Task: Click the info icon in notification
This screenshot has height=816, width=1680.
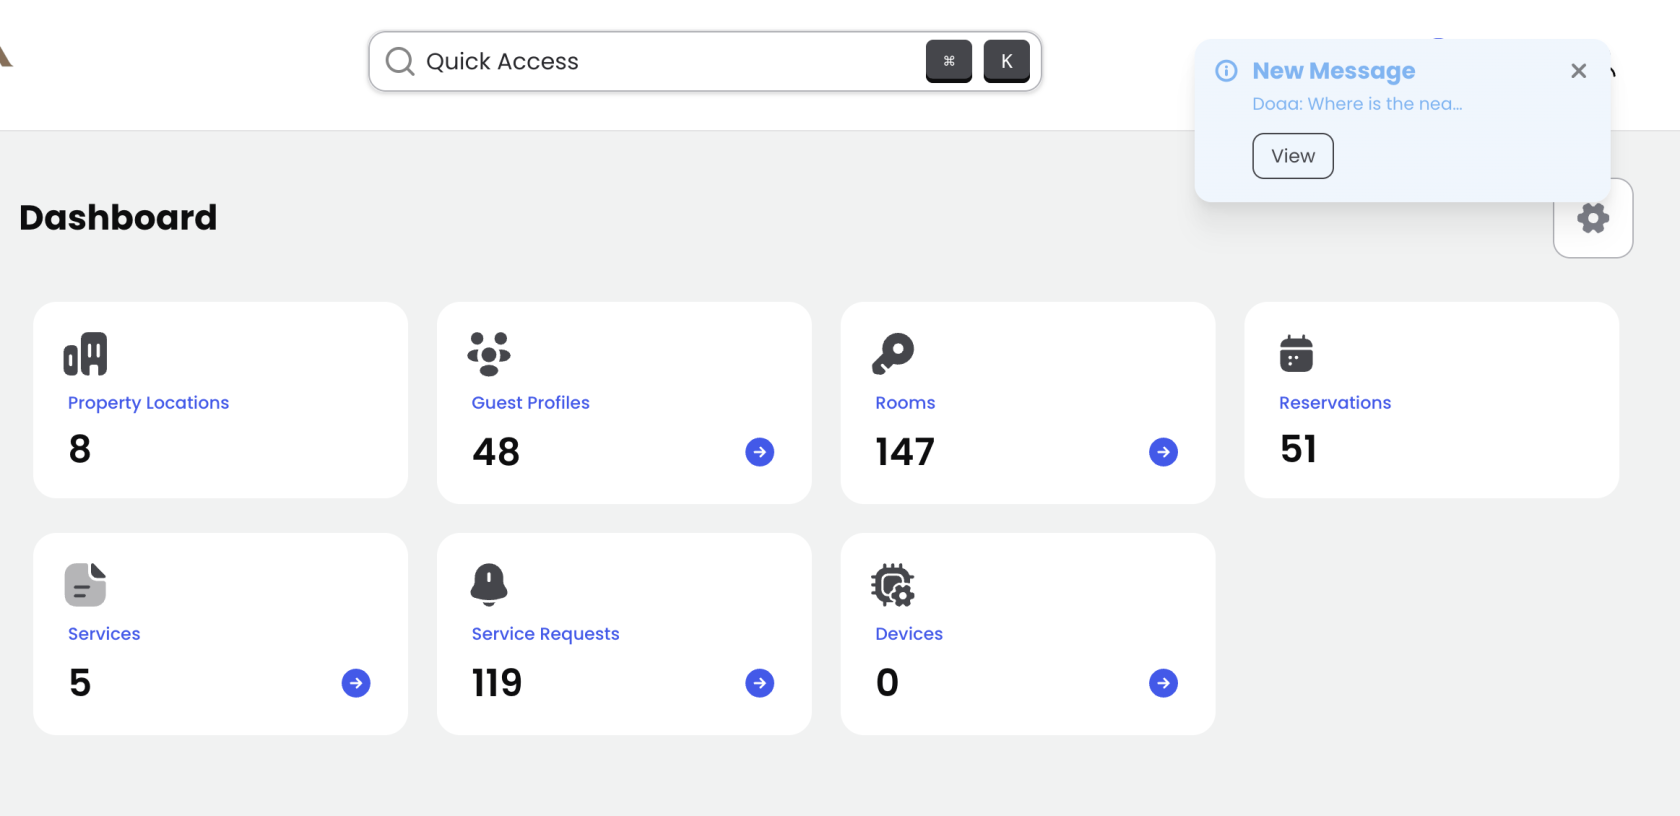Action: coord(1226,71)
